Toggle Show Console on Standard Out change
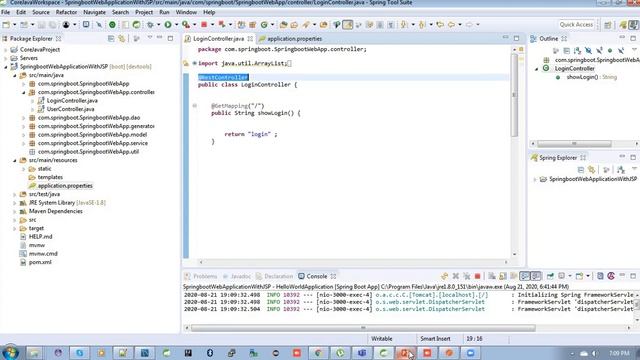This screenshot has height=360, width=640. 525,276
